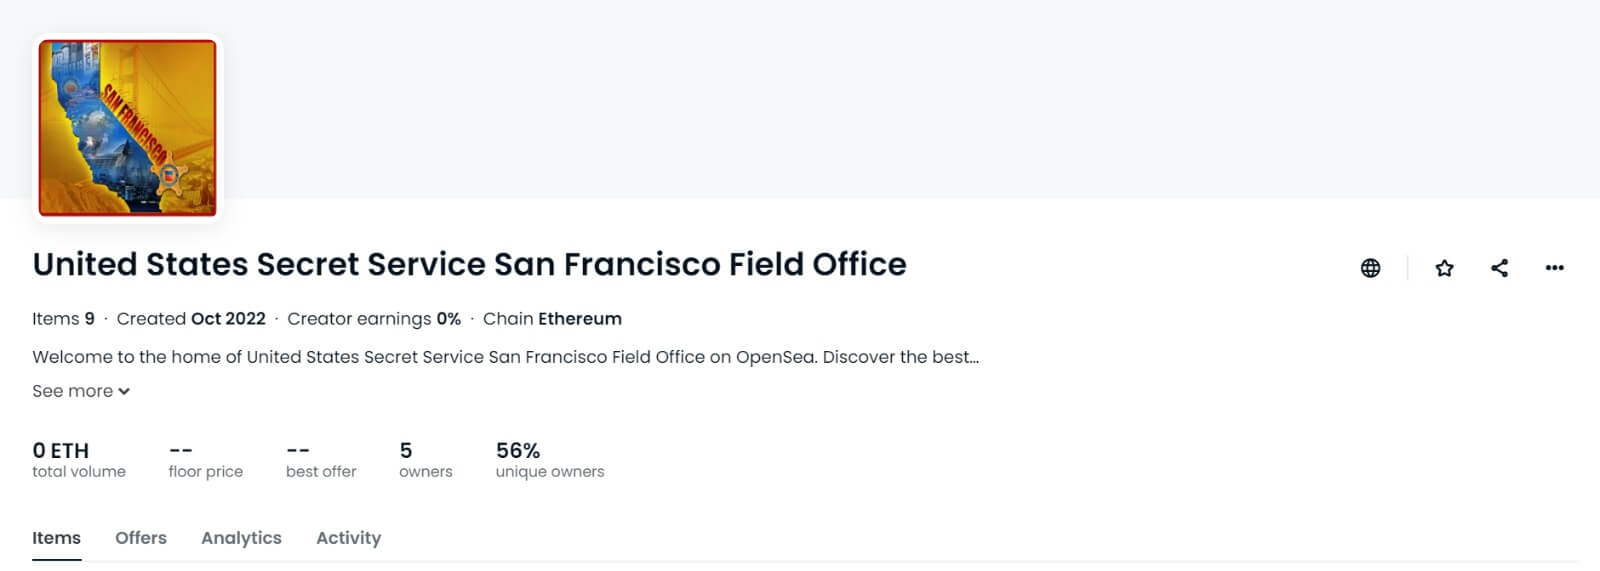Image resolution: width=1600 pixels, height=571 pixels.
Task: Click the chevron next to See more
Action: click(124, 392)
